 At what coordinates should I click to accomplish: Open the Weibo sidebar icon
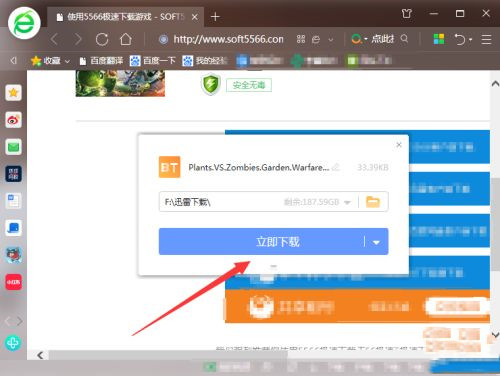pos(13,120)
